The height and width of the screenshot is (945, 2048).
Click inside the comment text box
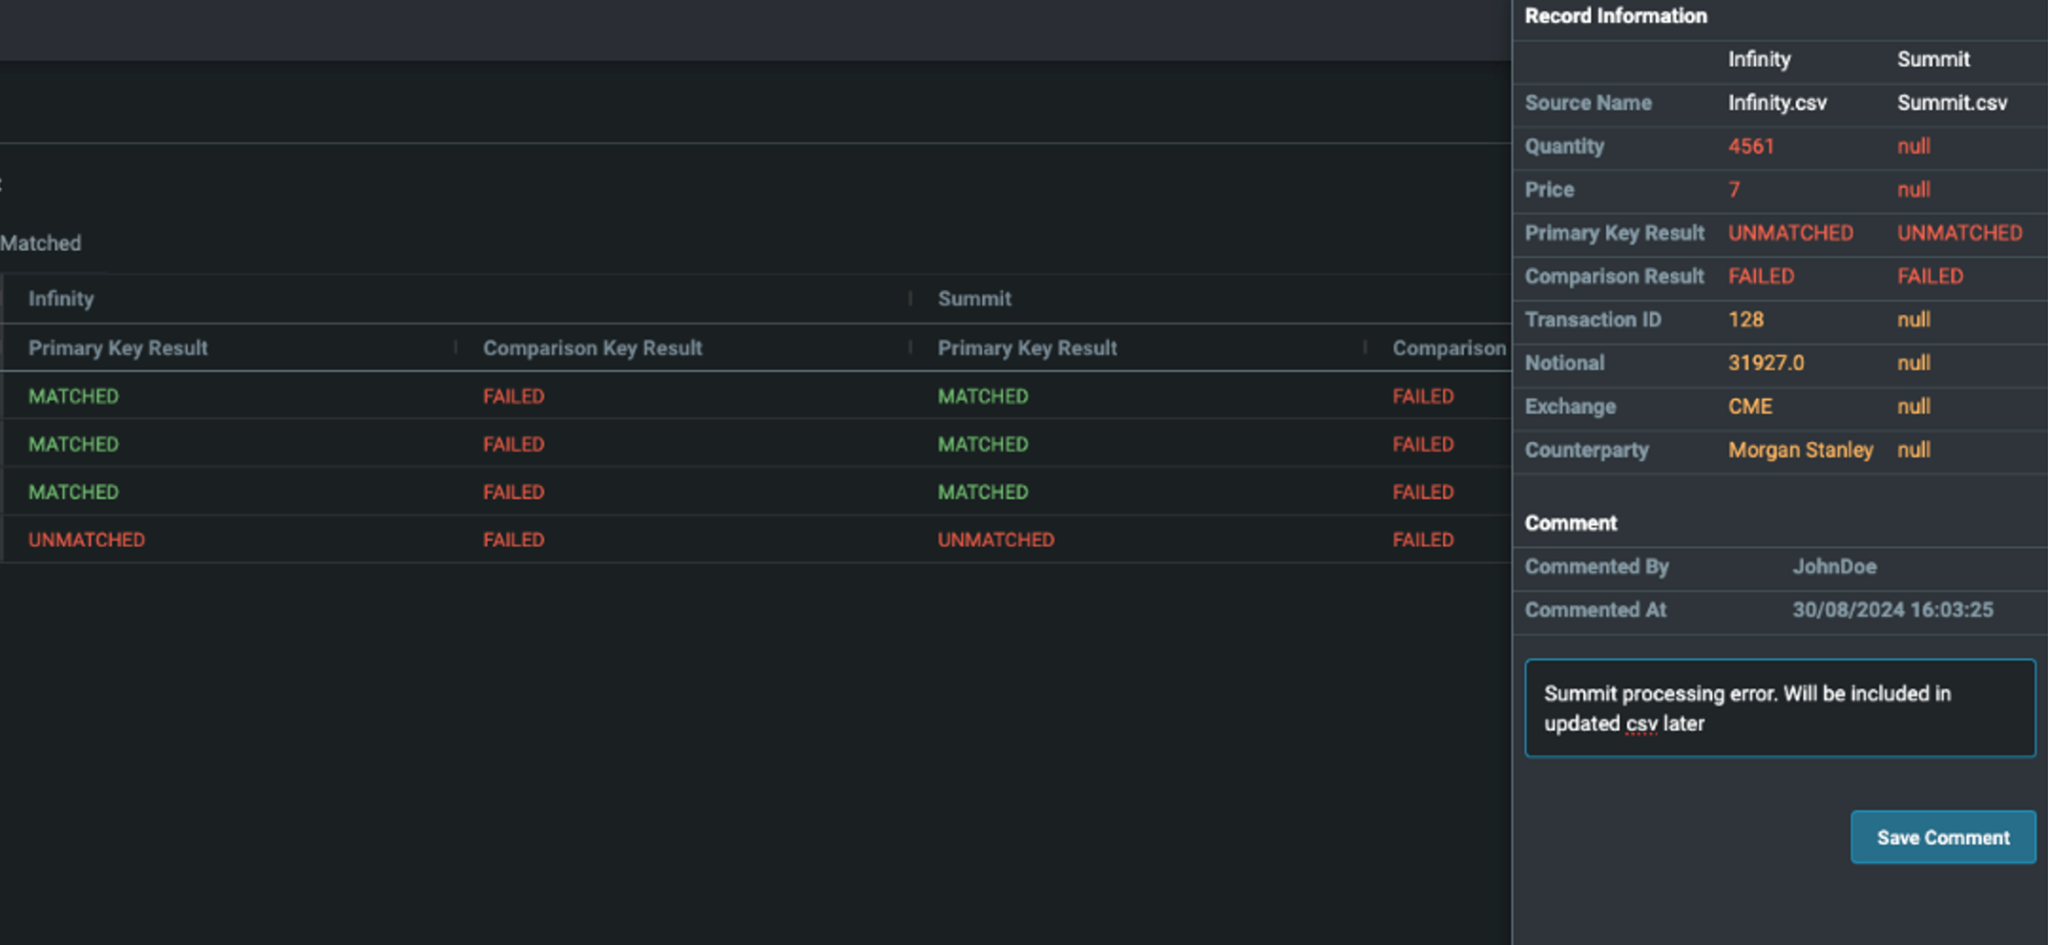pyautogui.click(x=1778, y=708)
